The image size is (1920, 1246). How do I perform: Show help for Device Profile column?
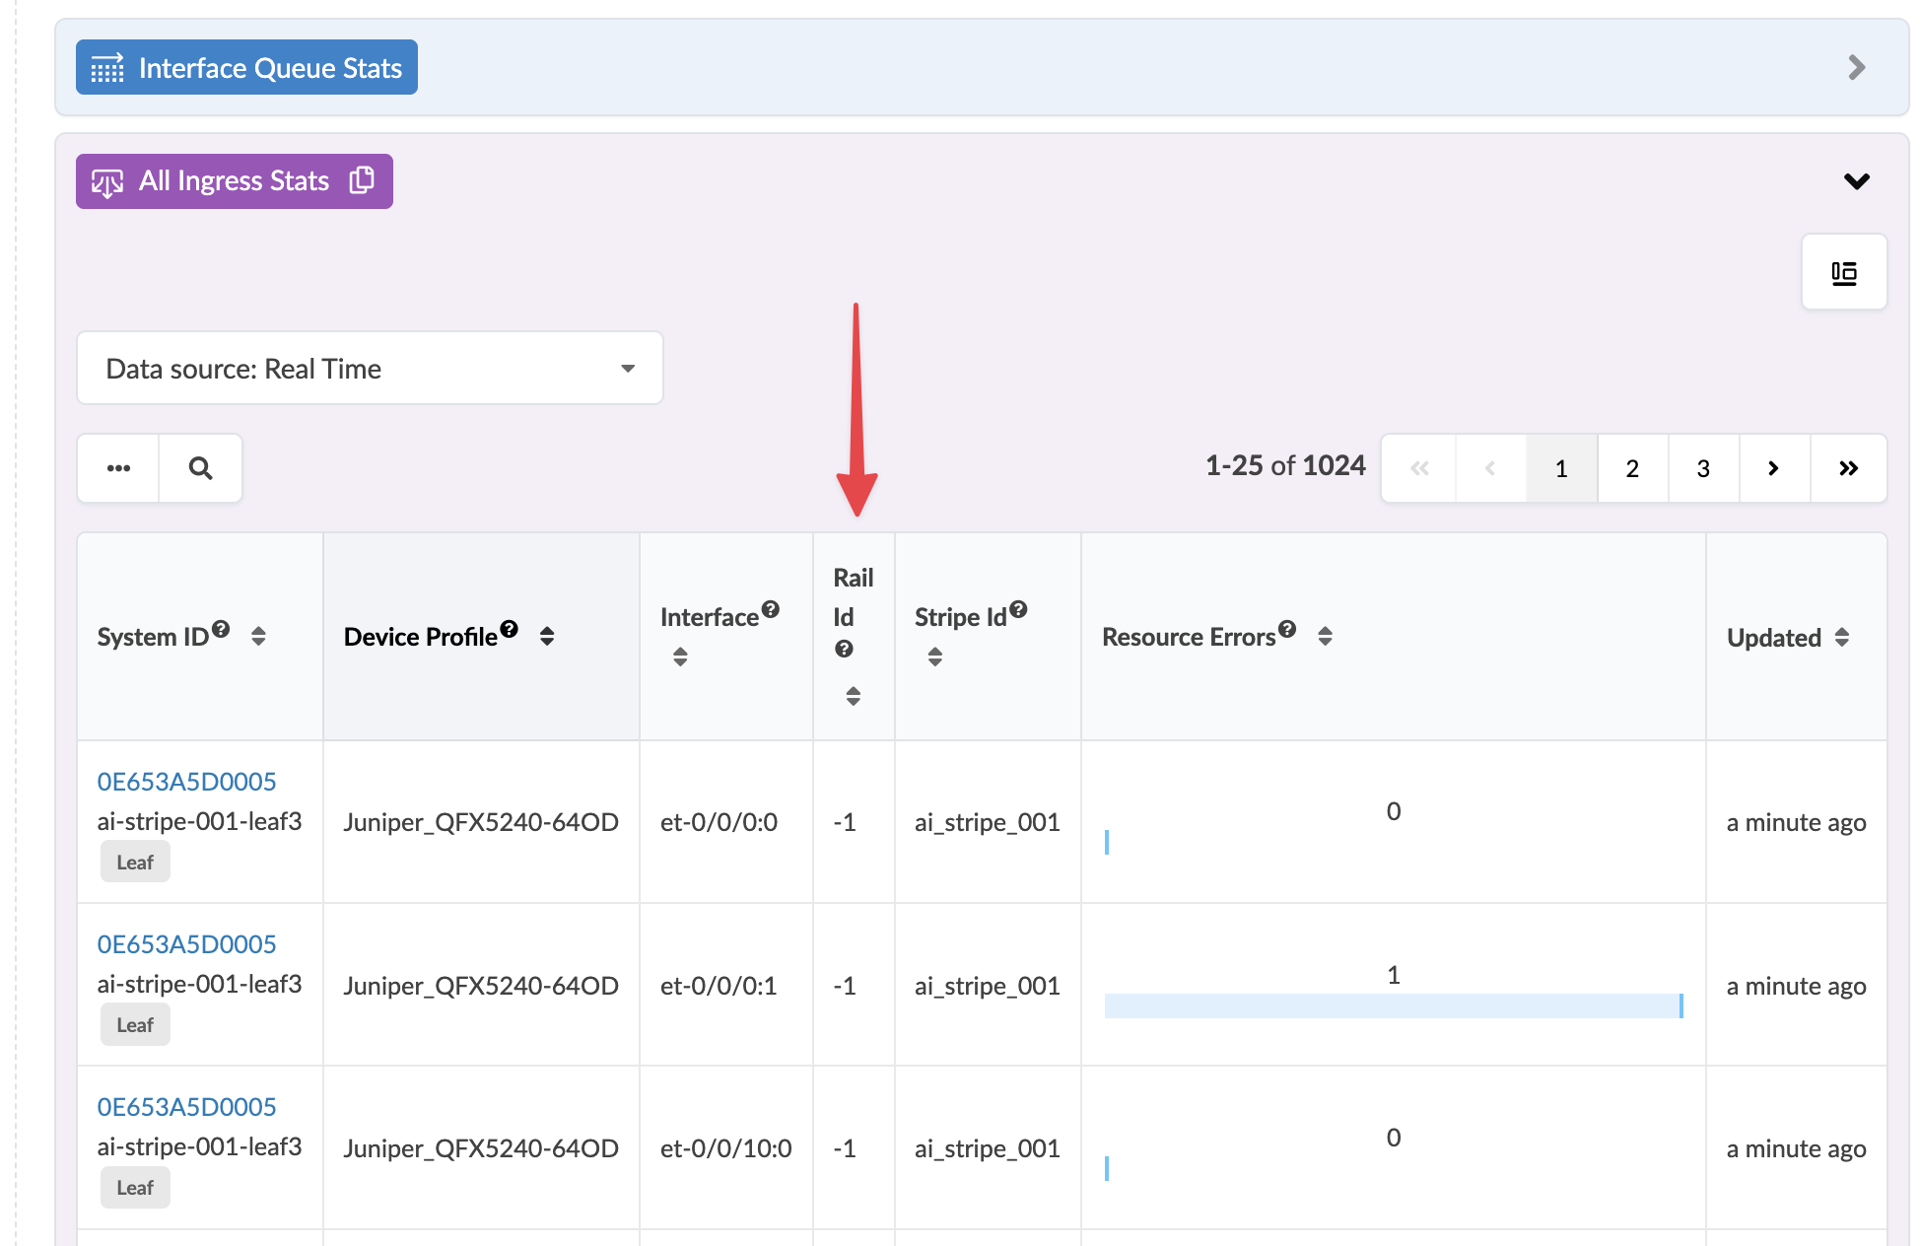coord(509,629)
